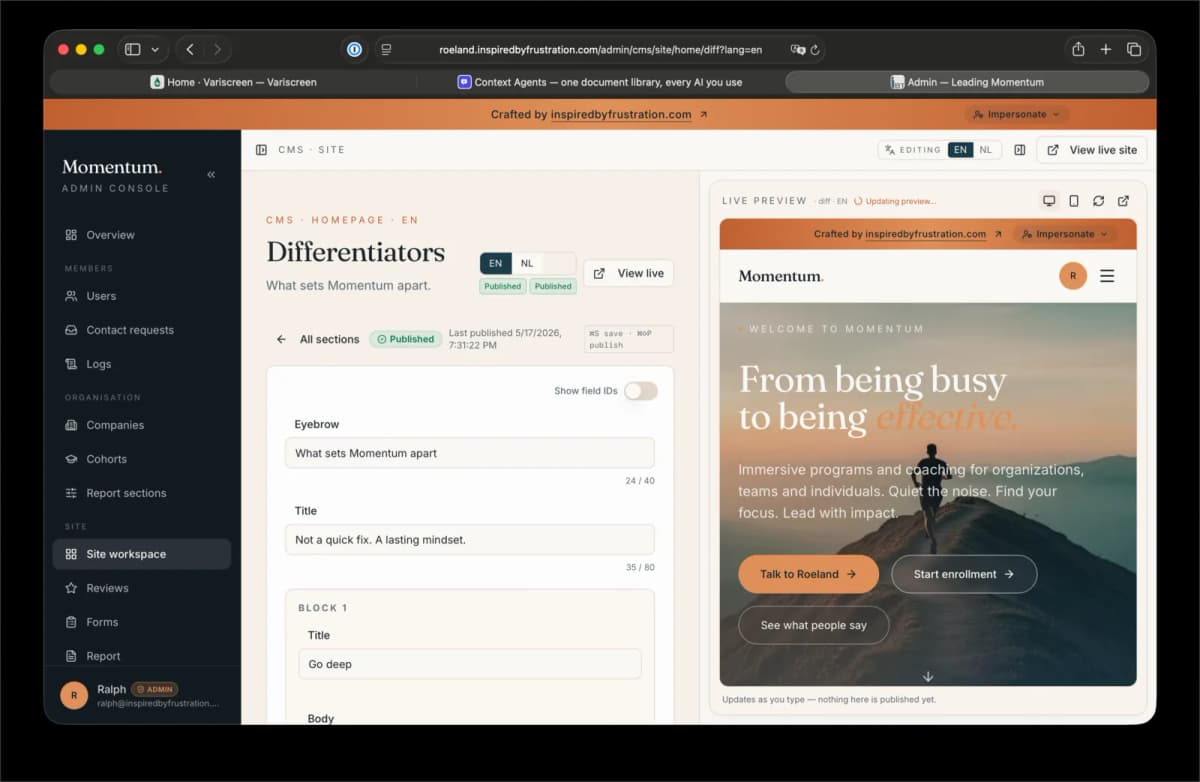Click the down arrow in preview hero

(x=928, y=677)
